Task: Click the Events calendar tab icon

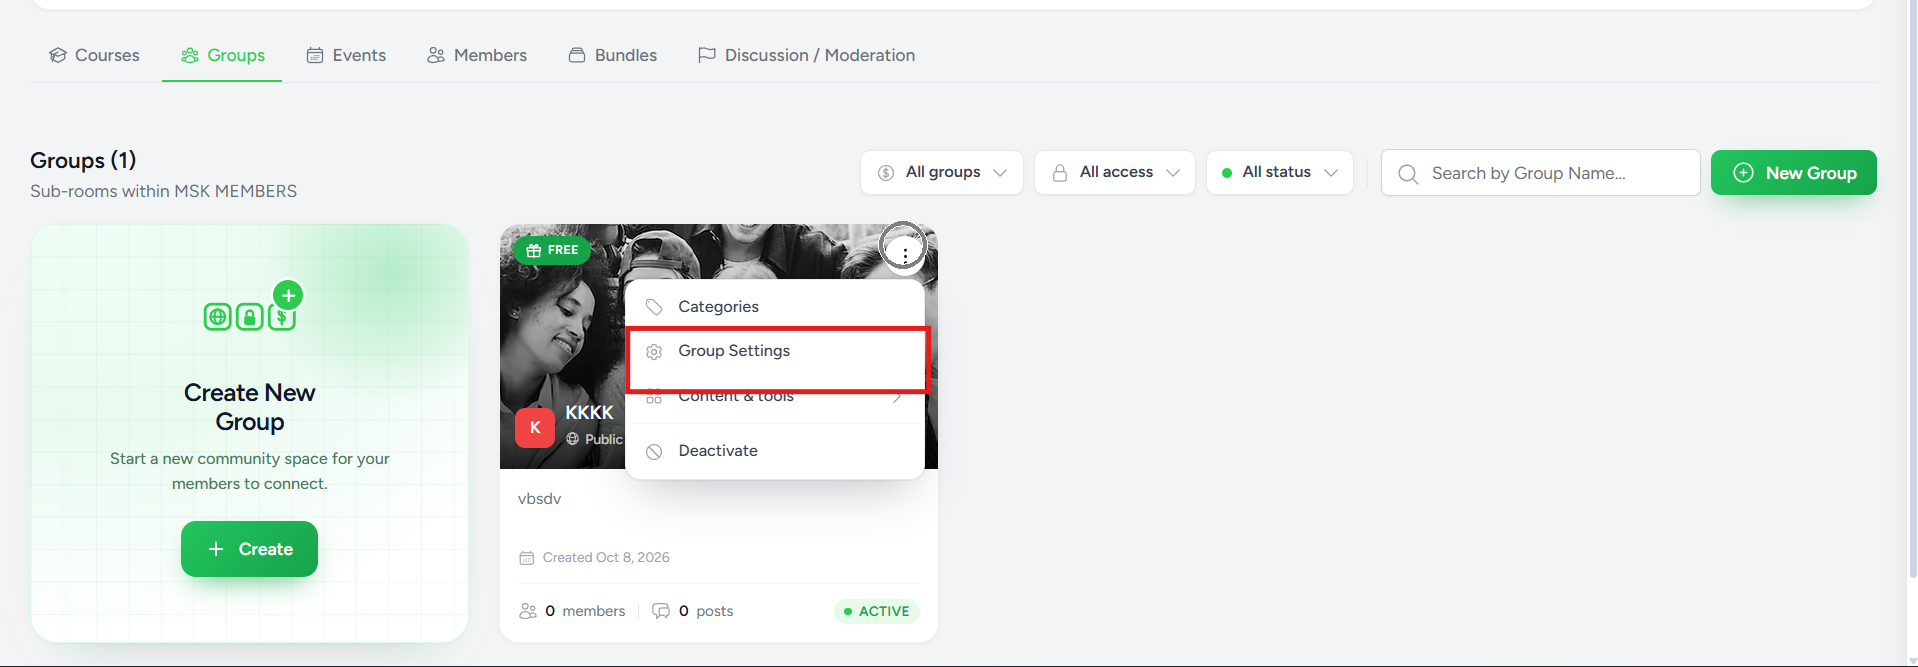Action: (x=315, y=55)
